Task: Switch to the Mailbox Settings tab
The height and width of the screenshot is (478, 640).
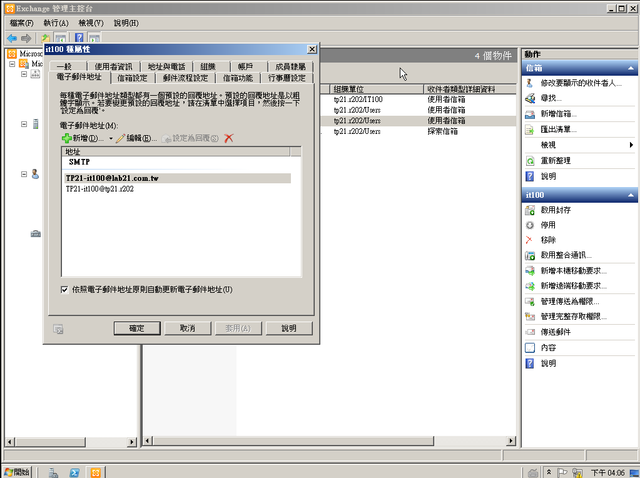Action: (132, 78)
